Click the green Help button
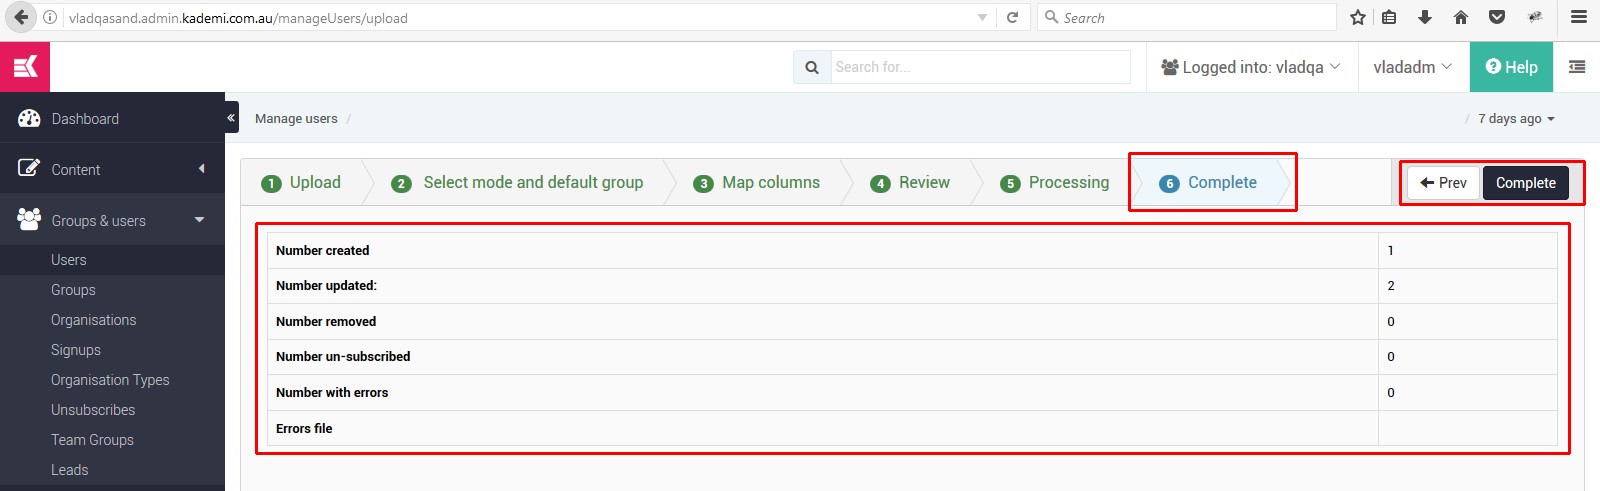 click(1511, 67)
